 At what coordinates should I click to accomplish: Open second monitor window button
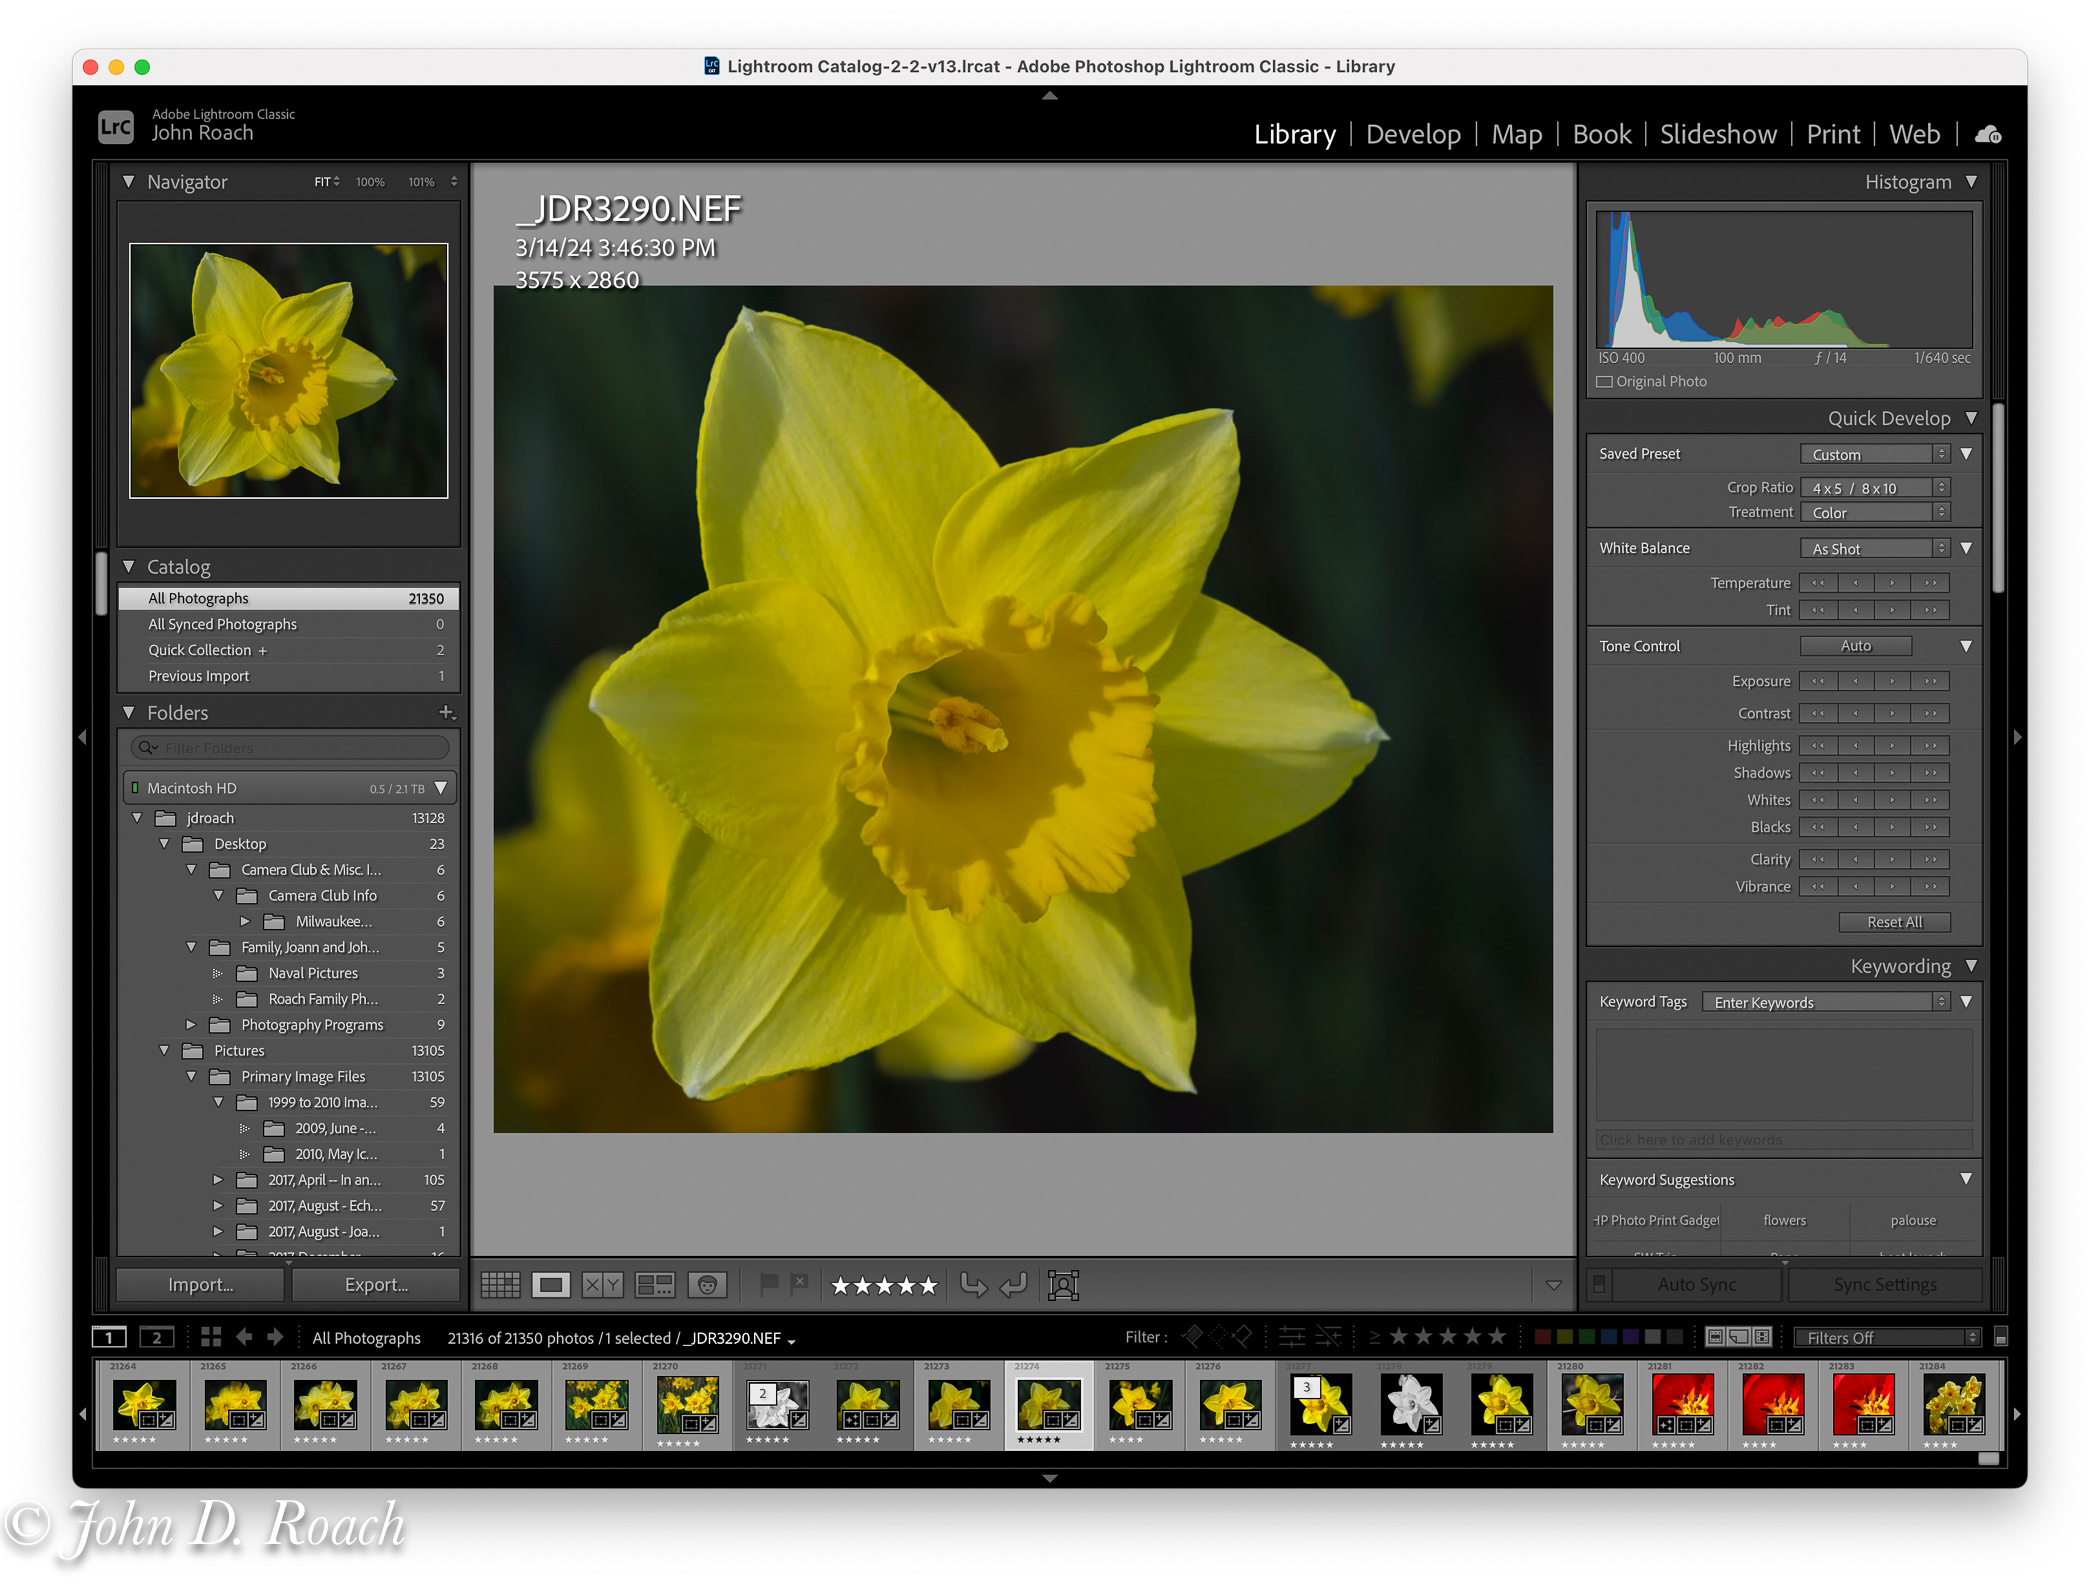coord(156,1337)
